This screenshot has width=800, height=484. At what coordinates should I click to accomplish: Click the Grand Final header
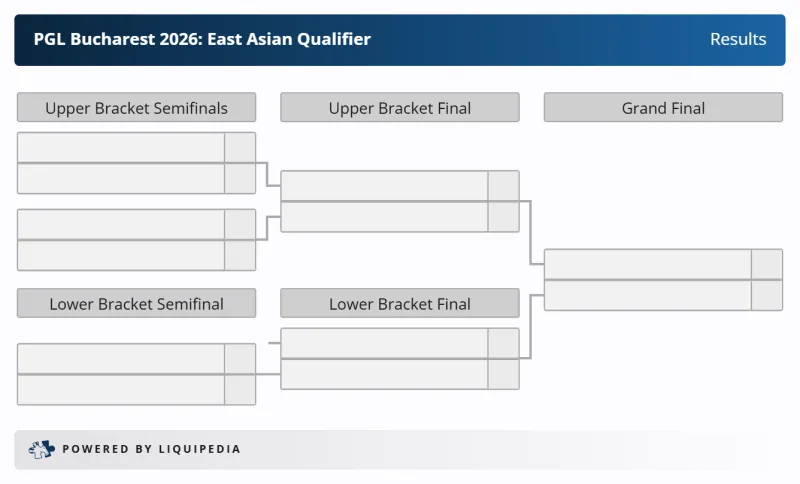pos(663,108)
